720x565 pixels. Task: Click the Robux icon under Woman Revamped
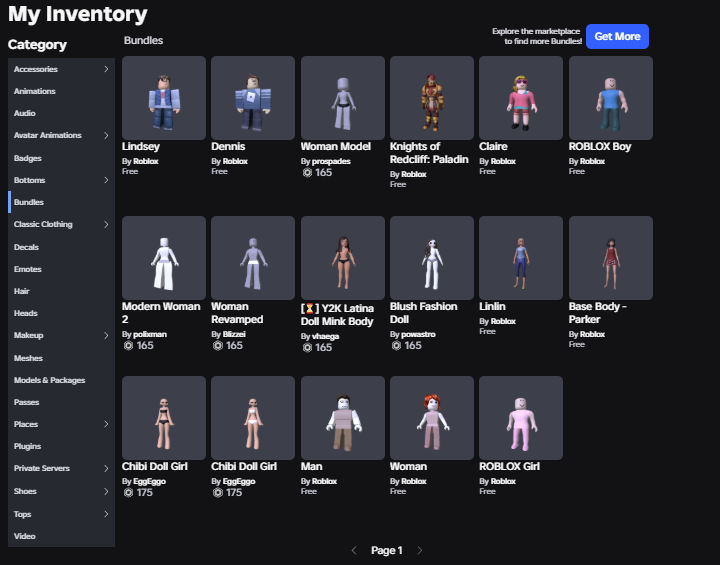[x=218, y=345]
